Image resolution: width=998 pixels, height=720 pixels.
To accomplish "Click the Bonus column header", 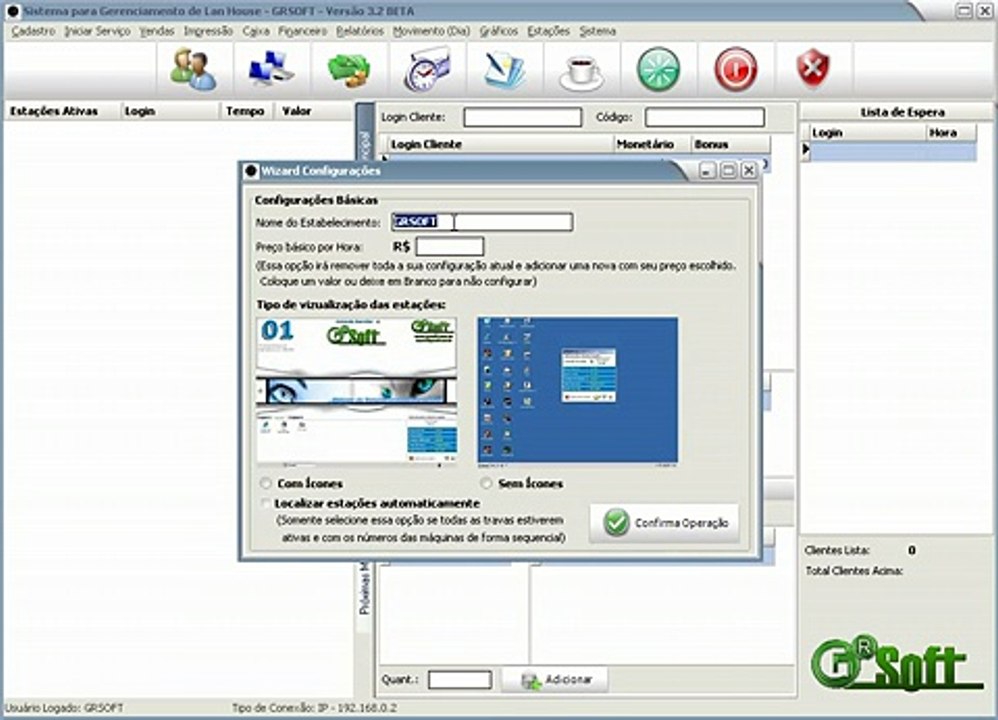I will (x=731, y=145).
